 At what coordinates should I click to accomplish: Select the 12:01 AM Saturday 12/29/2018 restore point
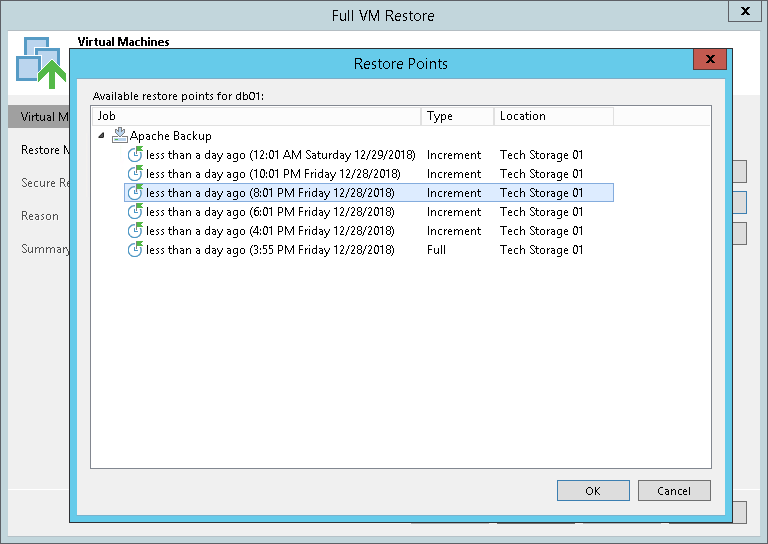pos(270,155)
